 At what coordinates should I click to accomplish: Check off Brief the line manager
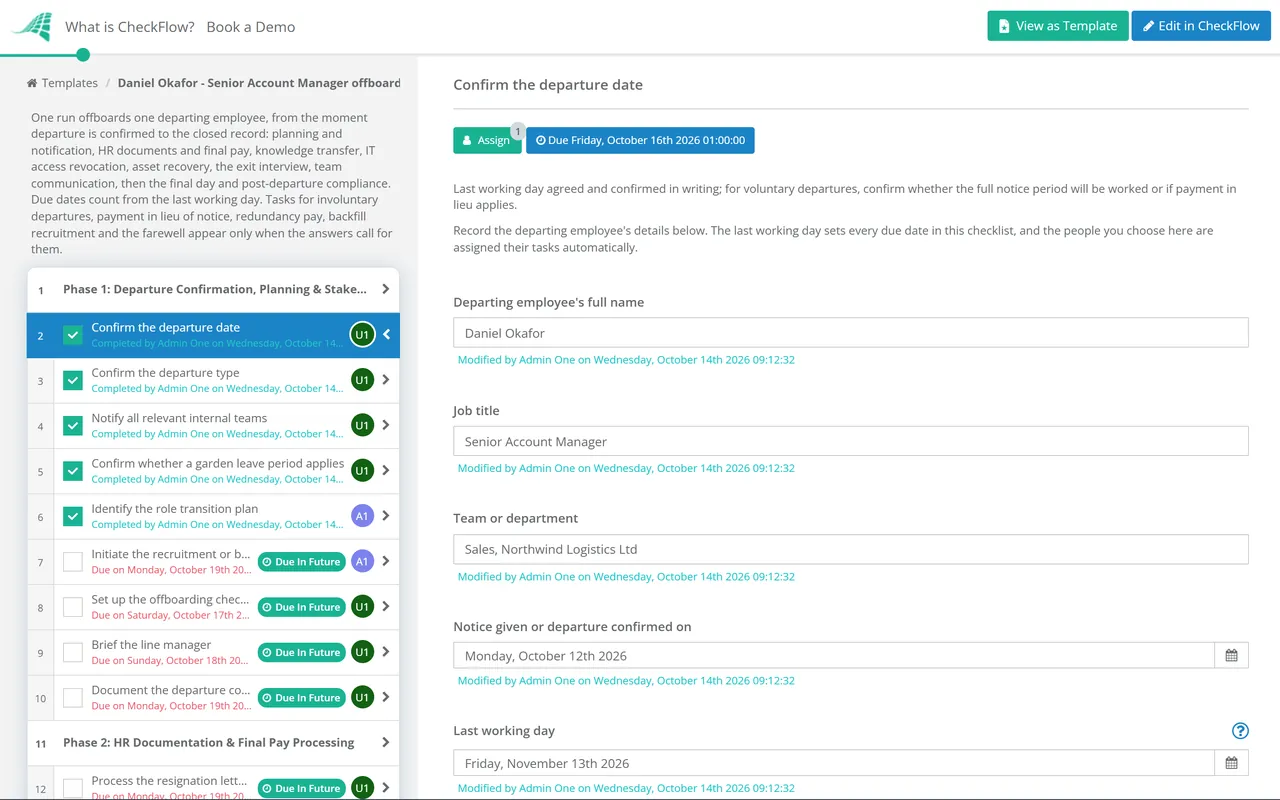(x=73, y=652)
